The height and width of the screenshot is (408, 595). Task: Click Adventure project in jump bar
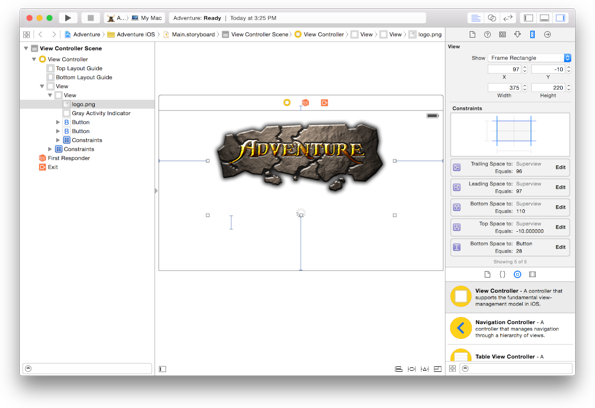(82, 35)
